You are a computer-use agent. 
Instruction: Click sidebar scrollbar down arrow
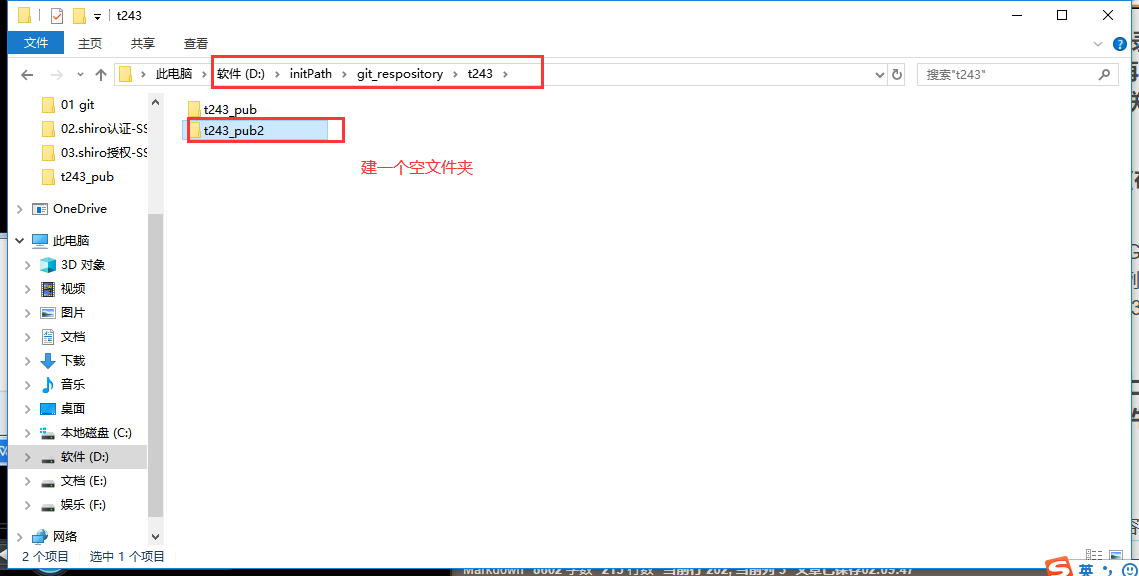pyautogui.click(x=155, y=537)
